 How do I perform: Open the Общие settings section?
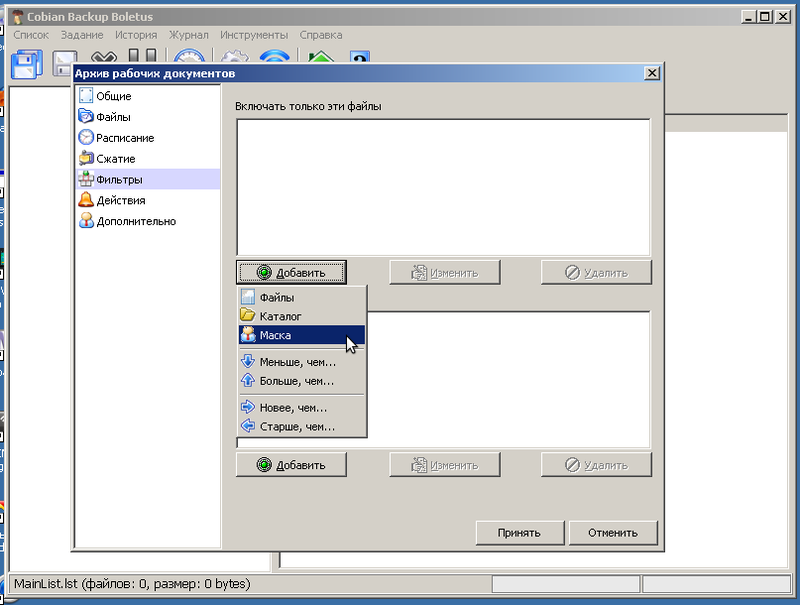coord(113,96)
